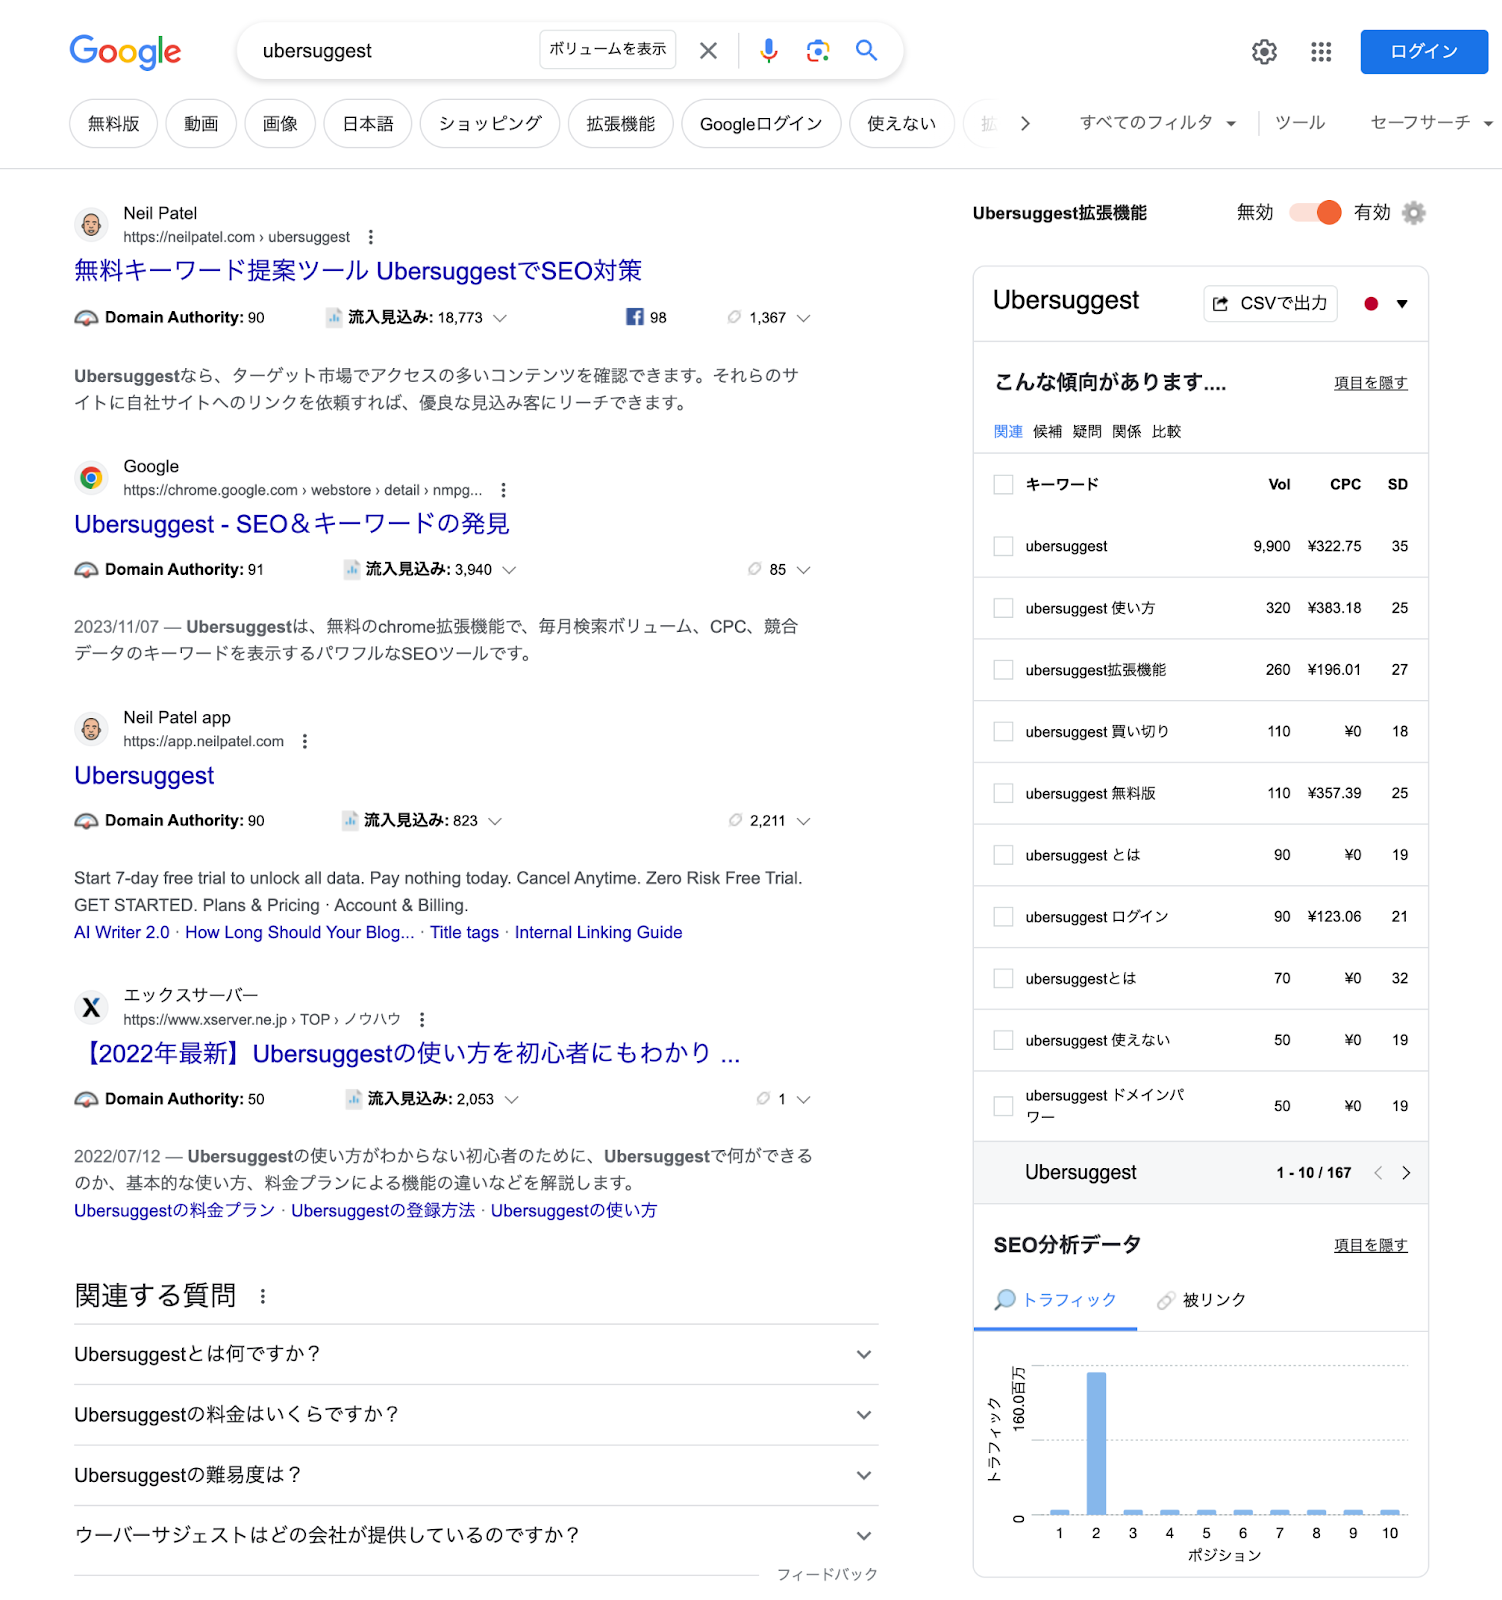Viewport: 1502px width, 1600px height.
Task: Select the 疑問 keyword tab
Action: [x=1087, y=431]
